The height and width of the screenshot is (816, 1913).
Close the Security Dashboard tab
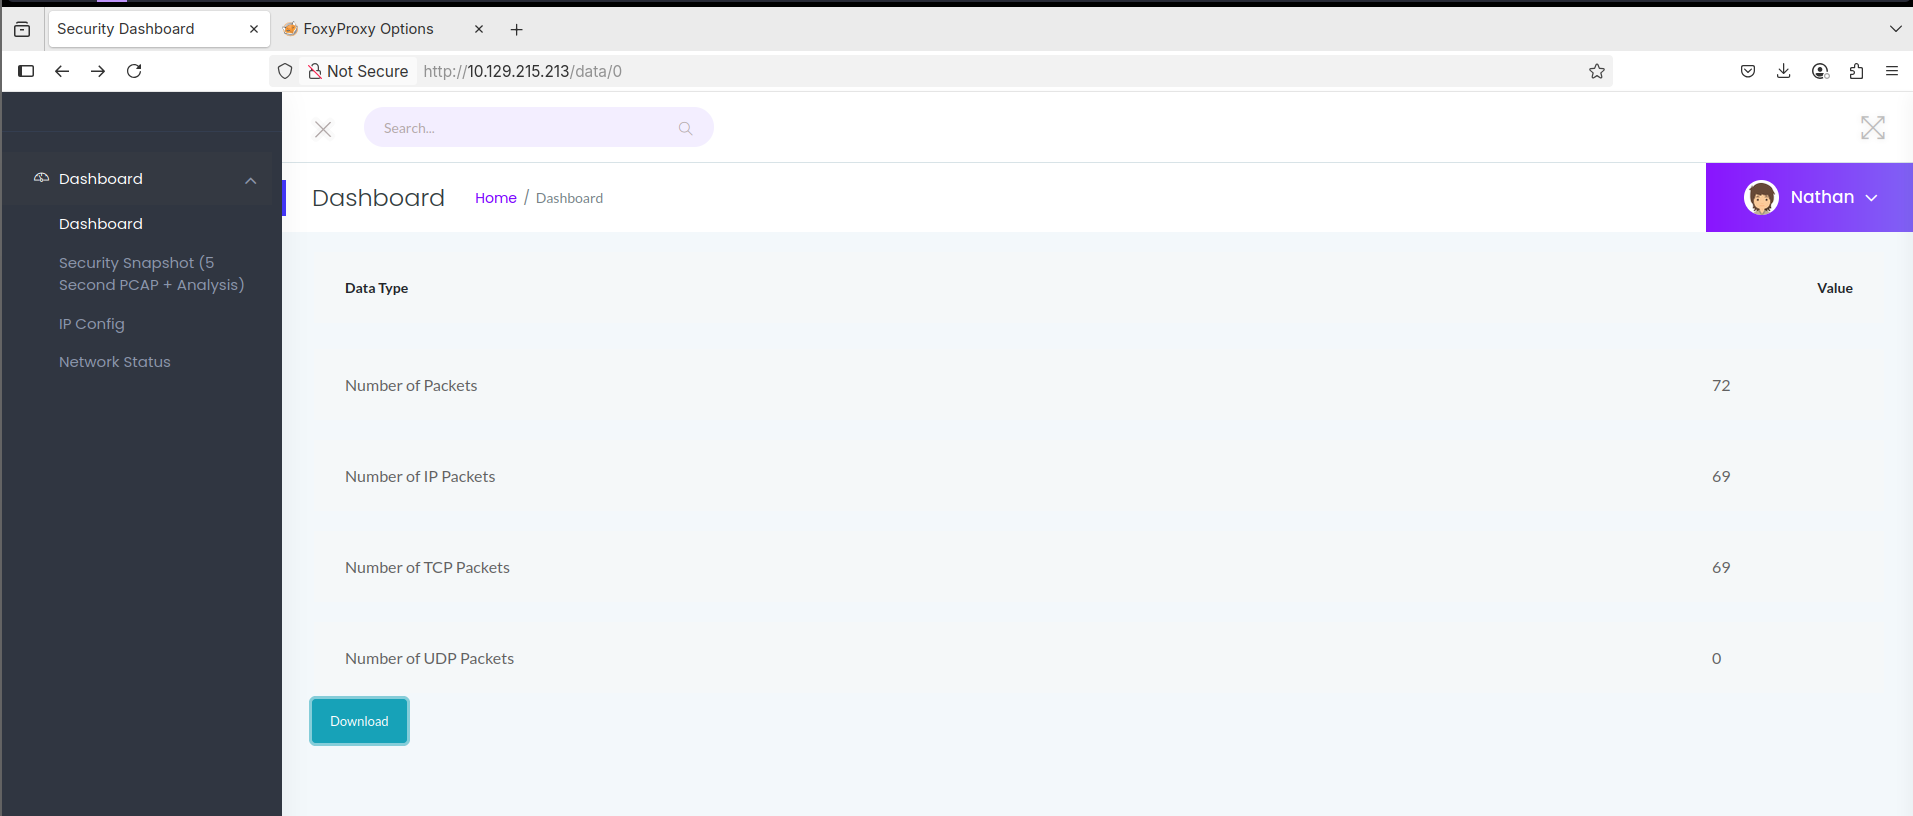click(x=254, y=29)
